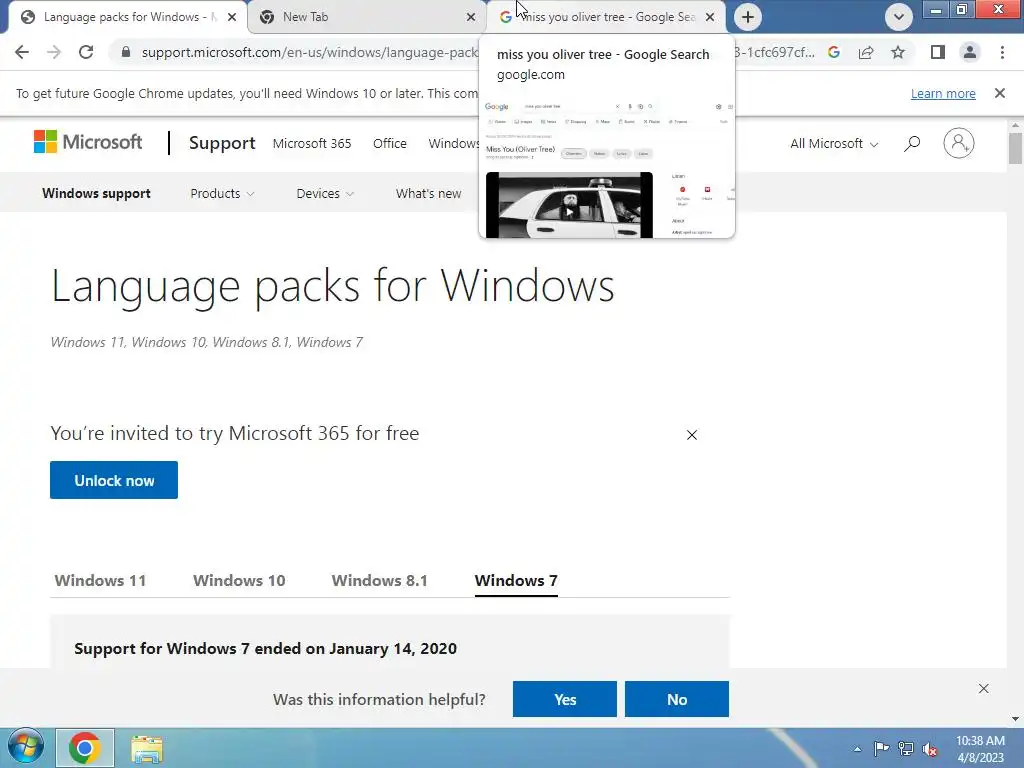Open Windows Explorer from the taskbar

pyautogui.click(x=147, y=749)
